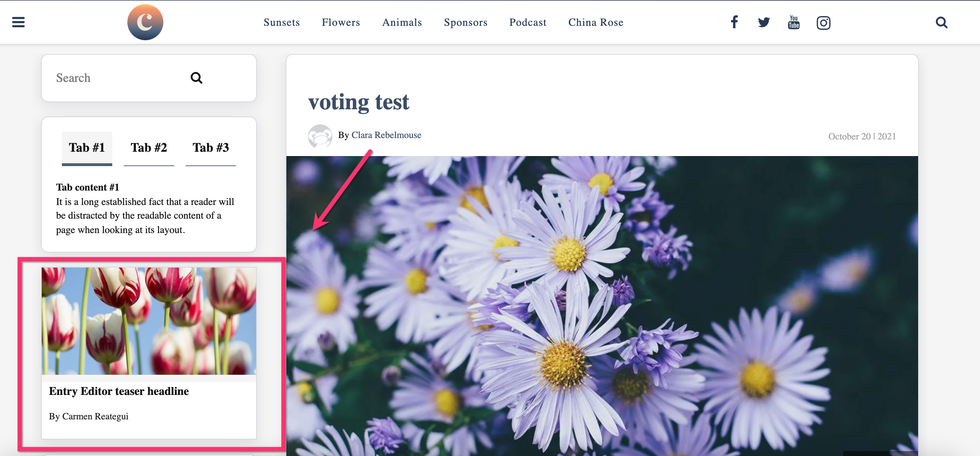The height and width of the screenshot is (456, 980).
Task: Open the tulips teaser thumbnail
Action: pyautogui.click(x=148, y=320)
